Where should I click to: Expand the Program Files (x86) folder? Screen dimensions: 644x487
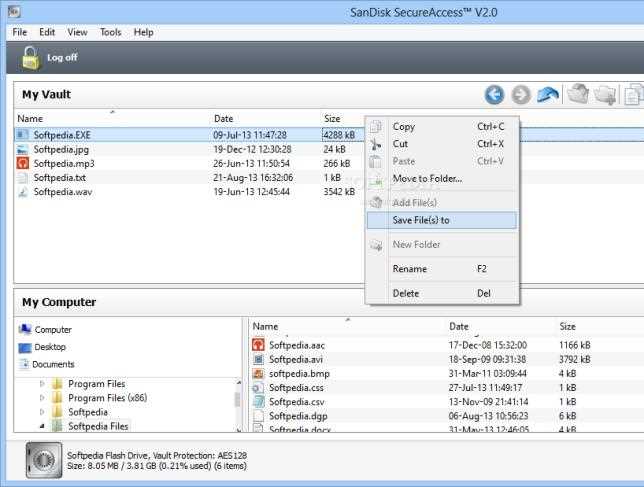(42, 398)
